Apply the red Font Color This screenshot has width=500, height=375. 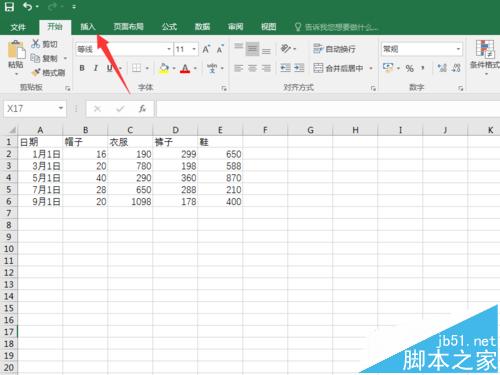pos(185,68)
